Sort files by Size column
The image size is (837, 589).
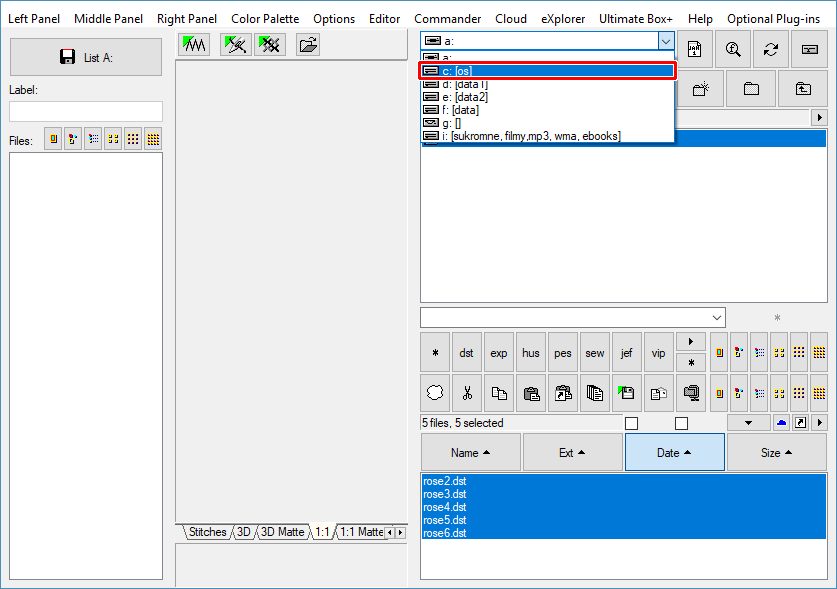(x=777, y=453)
